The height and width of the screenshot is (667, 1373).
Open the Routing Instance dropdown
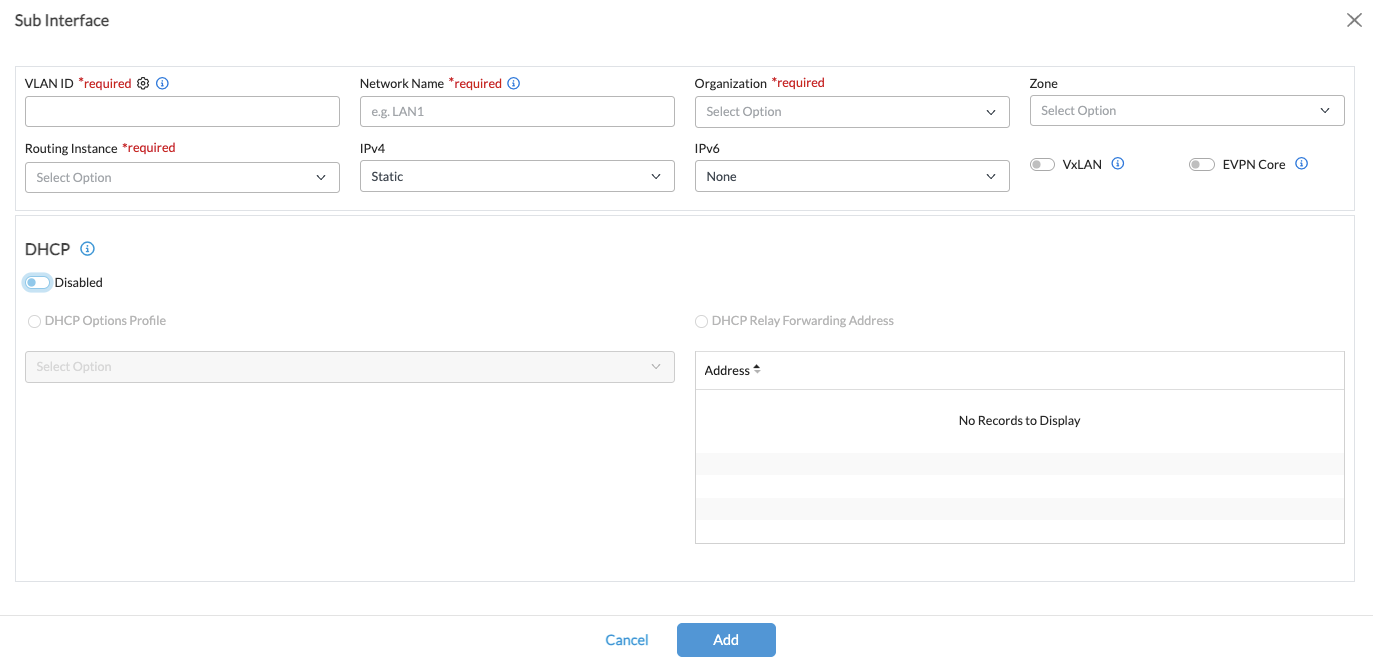(181, 177)
